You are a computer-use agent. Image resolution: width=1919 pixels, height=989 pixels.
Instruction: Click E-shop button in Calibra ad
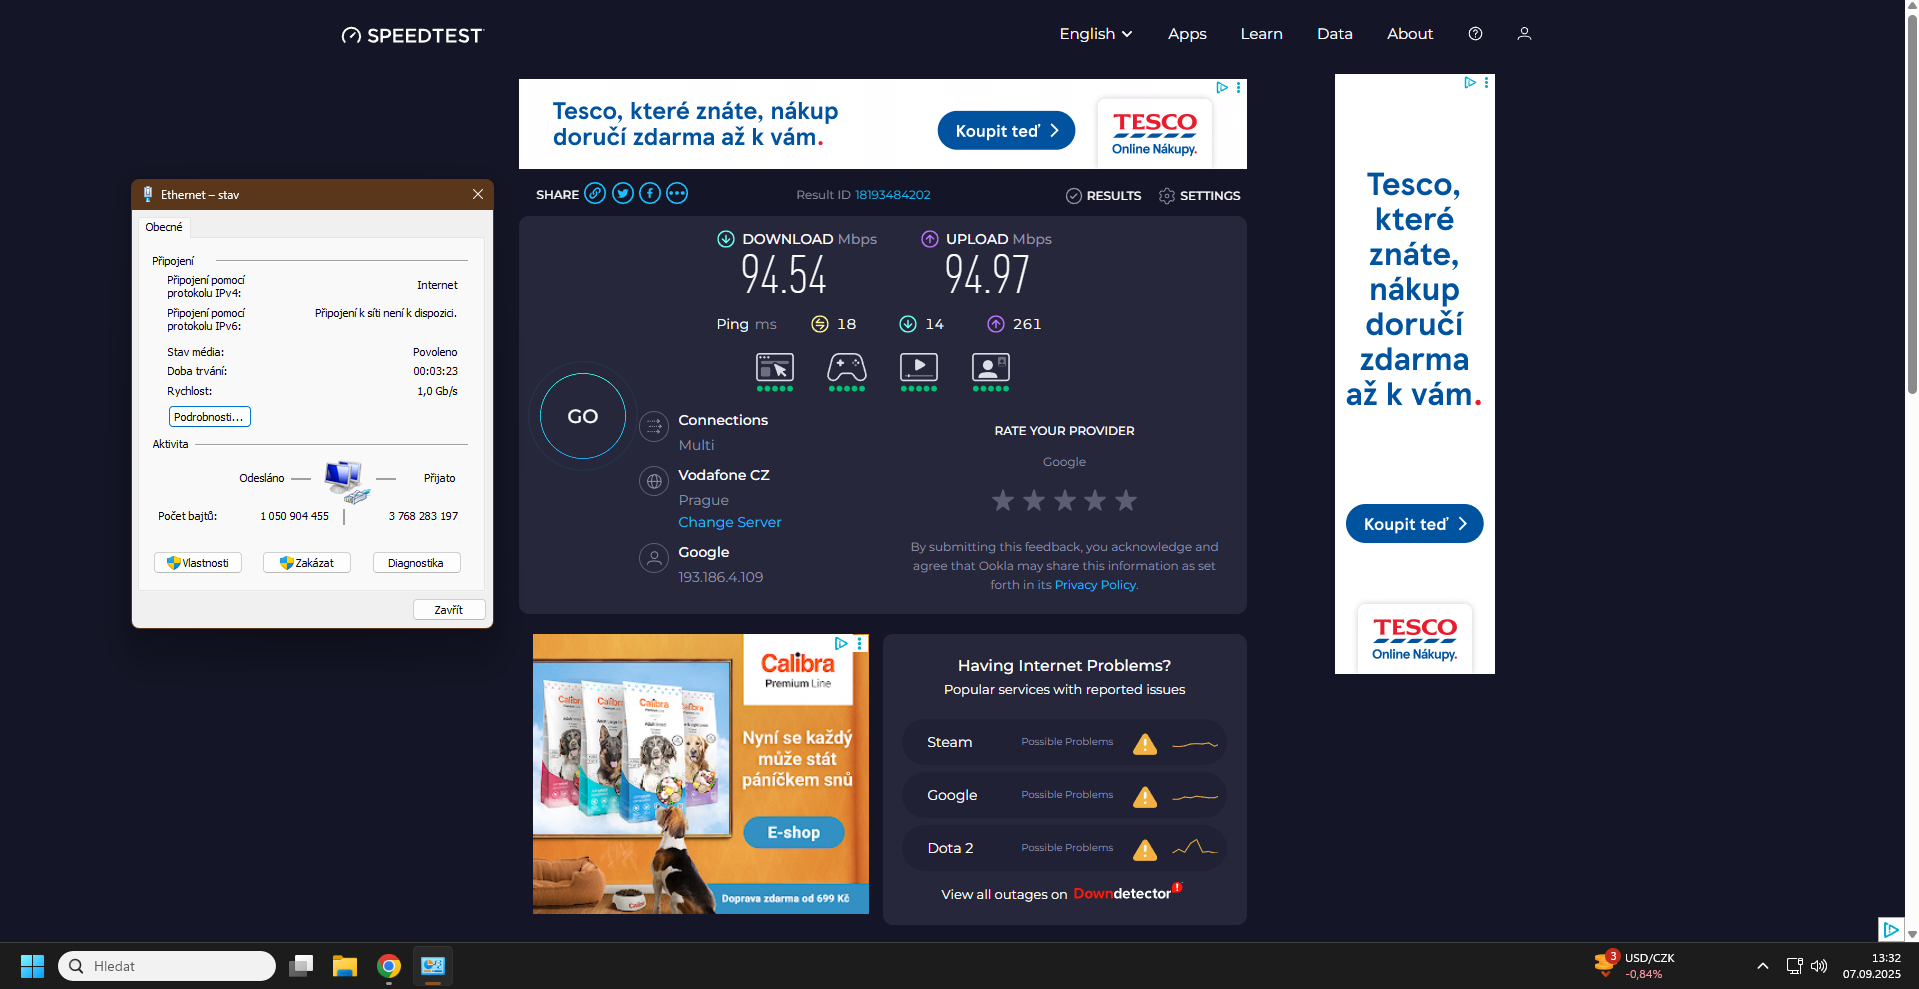click(x=794, y=832)
